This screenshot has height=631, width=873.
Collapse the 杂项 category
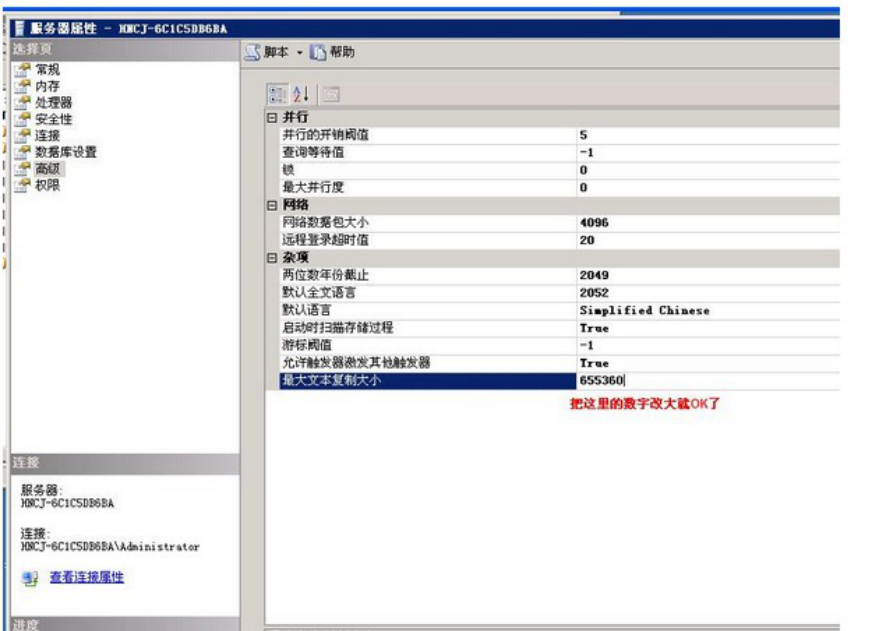(272, 258)
